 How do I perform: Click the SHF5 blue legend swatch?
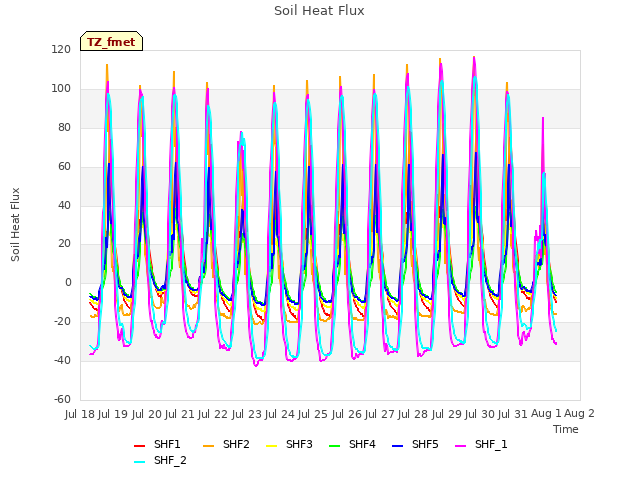tap(398, 446)
